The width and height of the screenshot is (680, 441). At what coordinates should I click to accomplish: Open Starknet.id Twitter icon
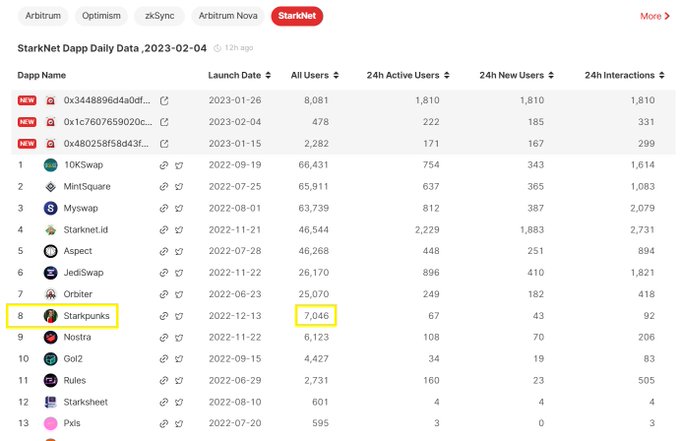point(179,230)
